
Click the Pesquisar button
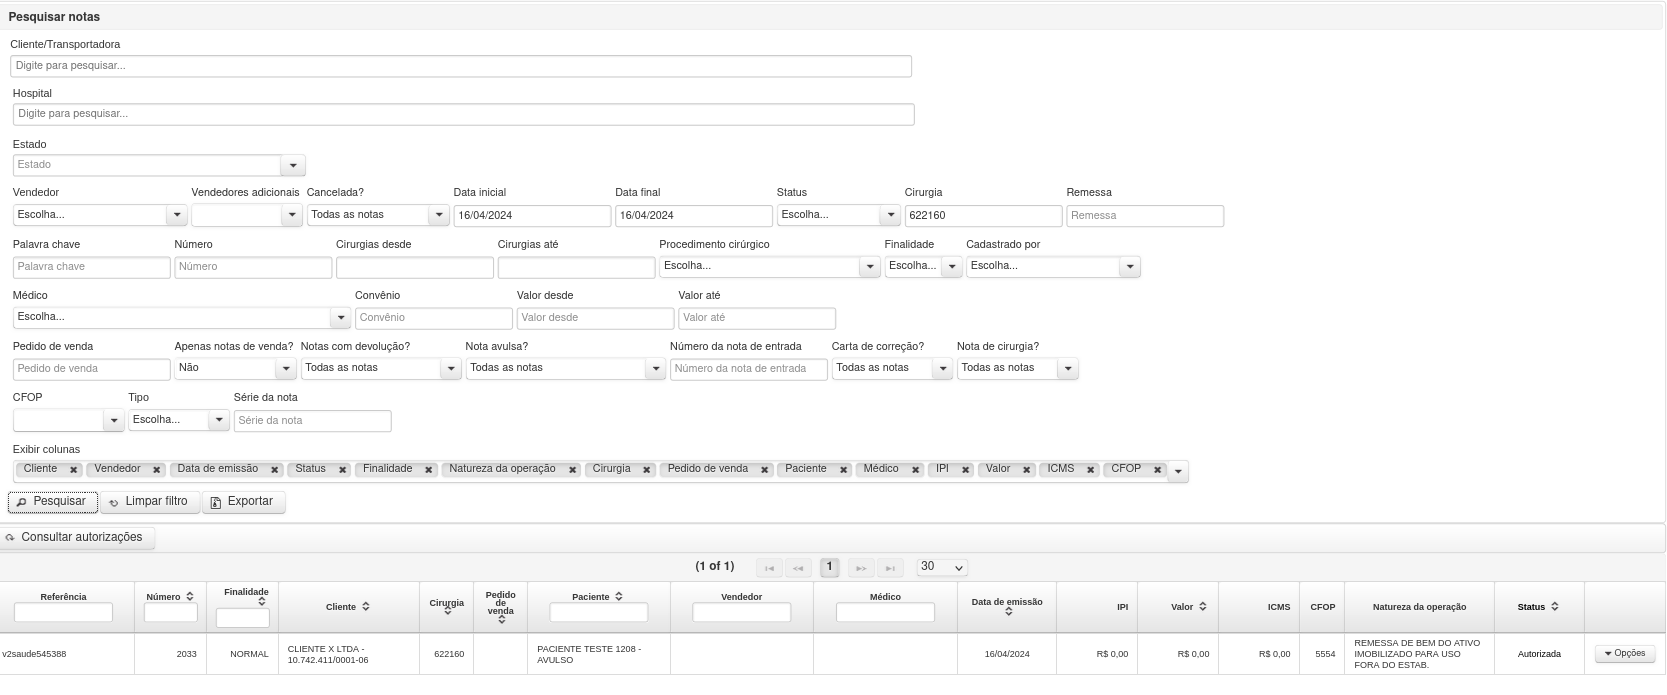52,502
